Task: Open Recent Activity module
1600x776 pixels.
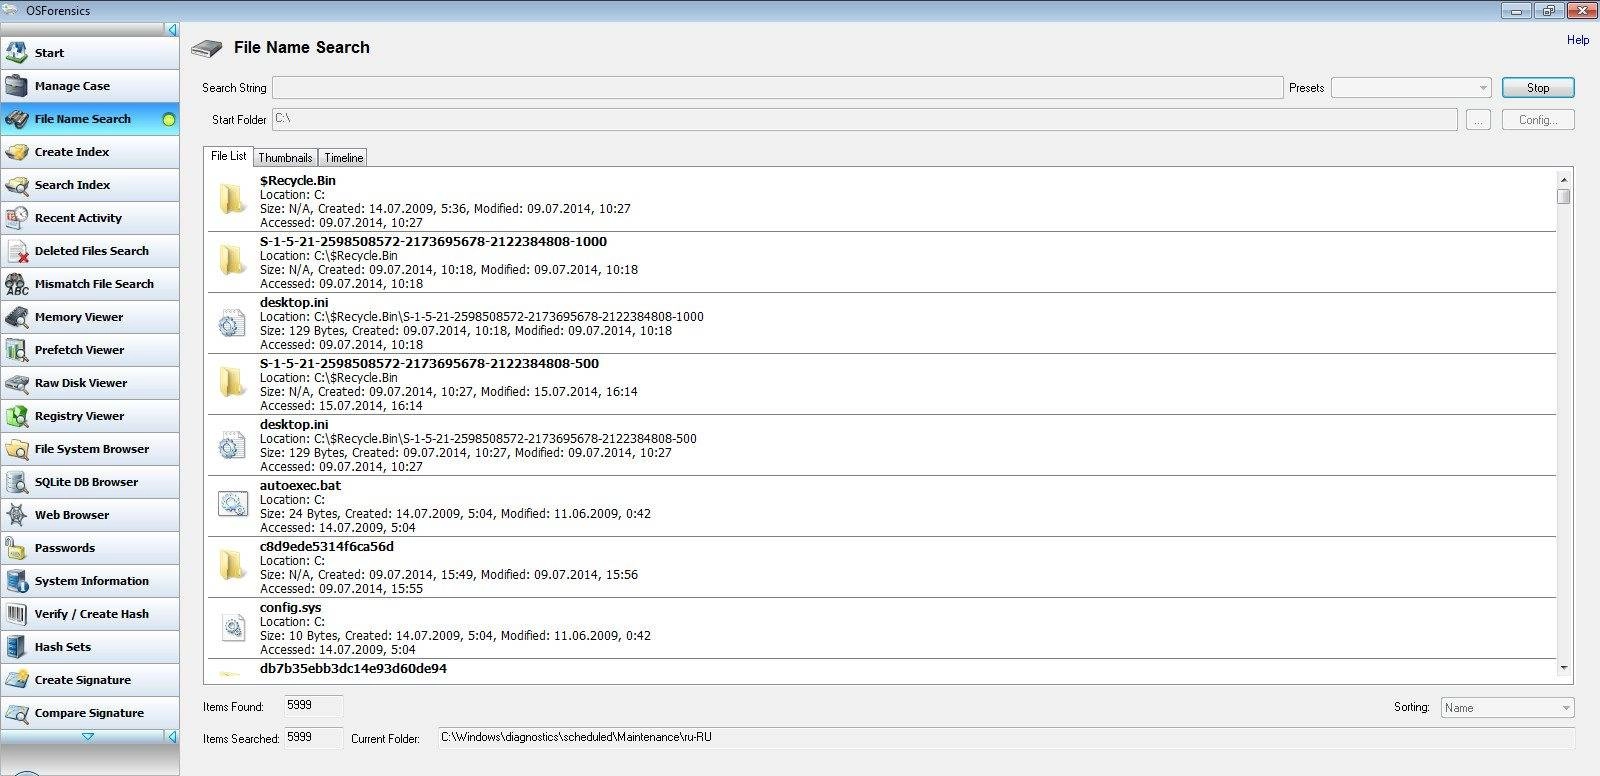Action: (90, 218)
